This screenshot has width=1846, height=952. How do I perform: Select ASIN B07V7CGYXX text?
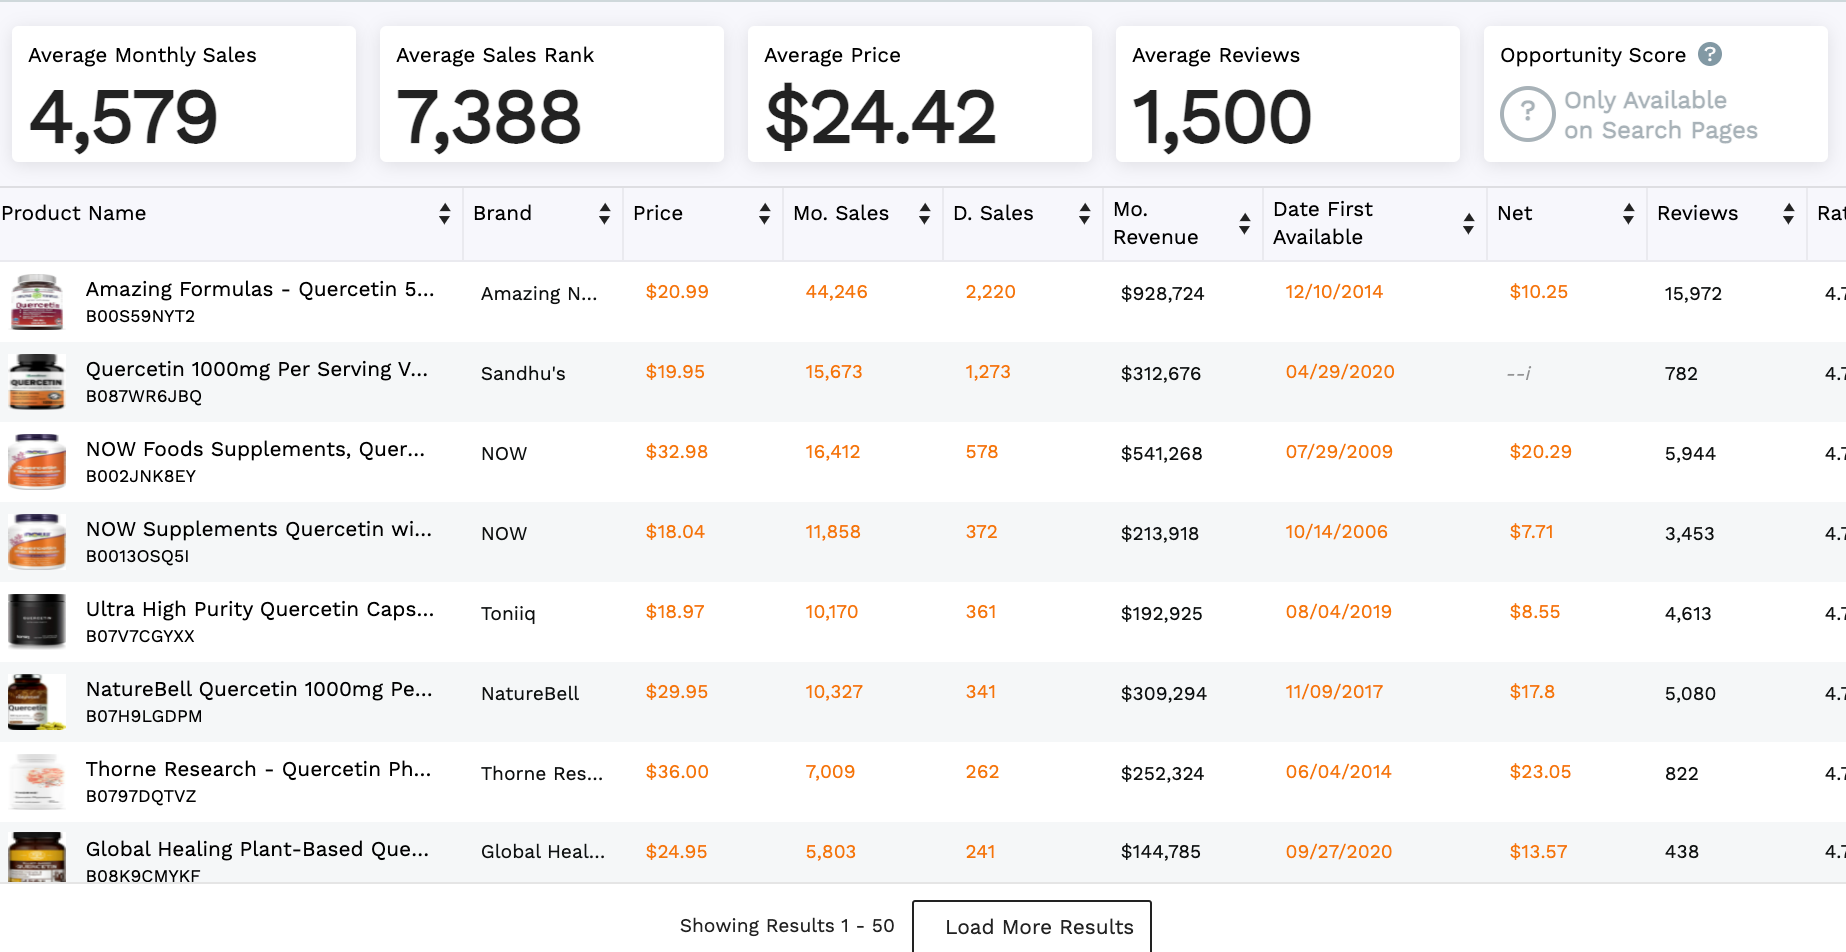pyautogui.click(x=140, y=636)
